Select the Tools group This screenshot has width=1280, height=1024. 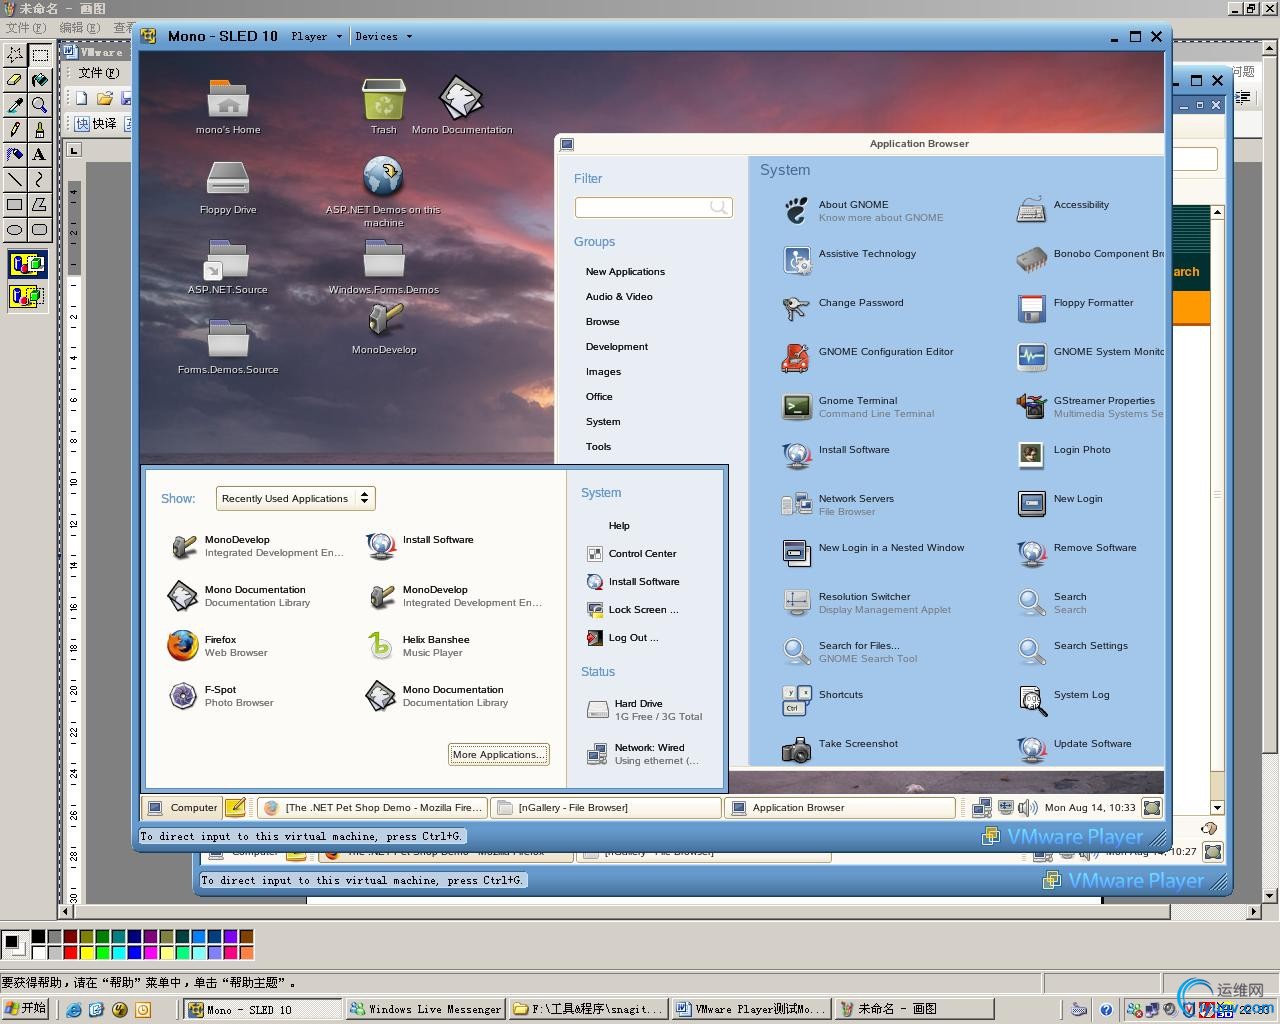point(598,447)
